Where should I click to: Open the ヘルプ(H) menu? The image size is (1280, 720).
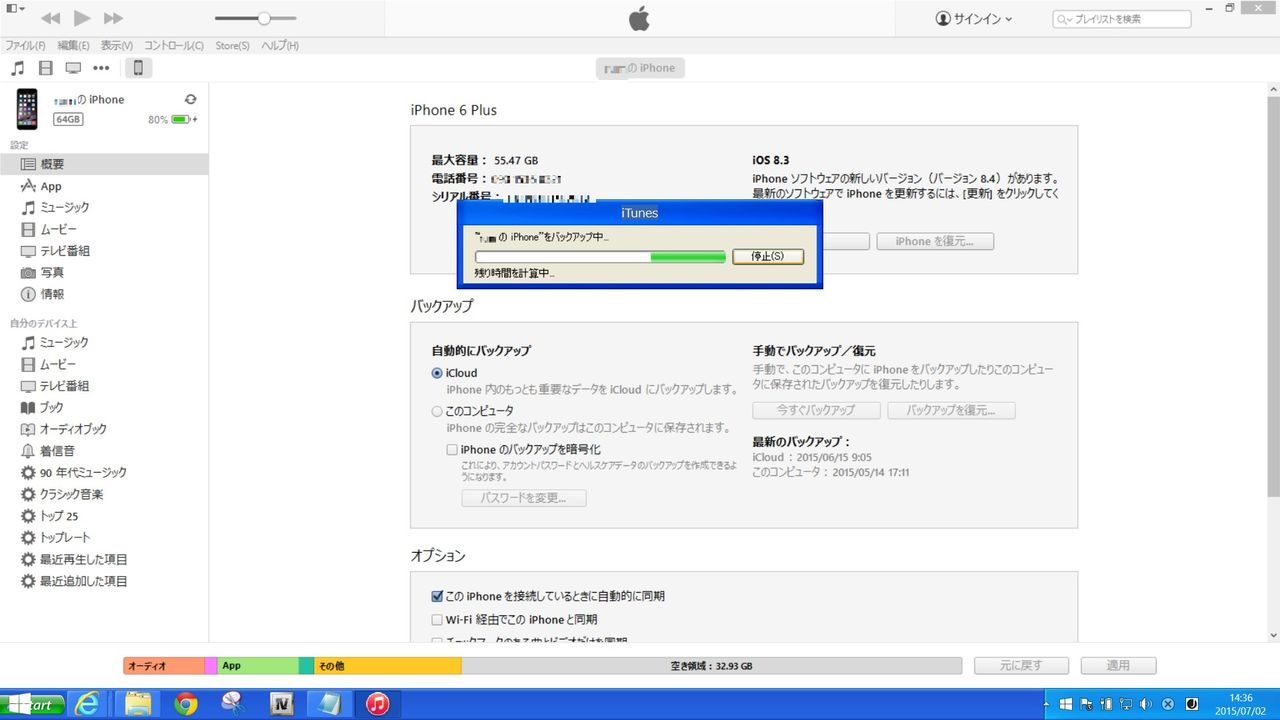click(280, 46)
